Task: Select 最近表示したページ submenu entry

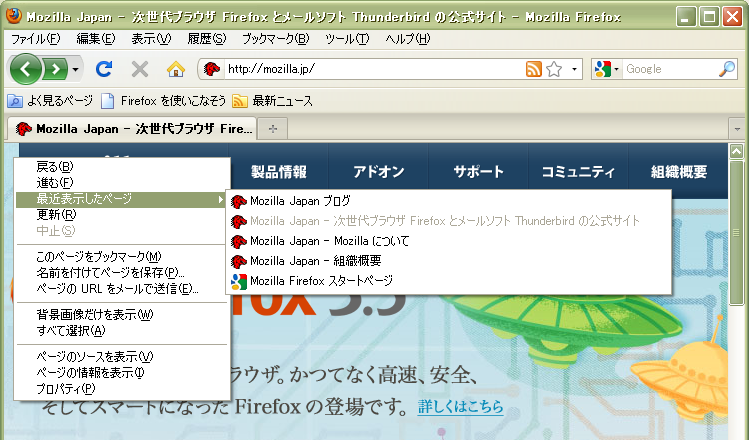Action: click(122, 199)
